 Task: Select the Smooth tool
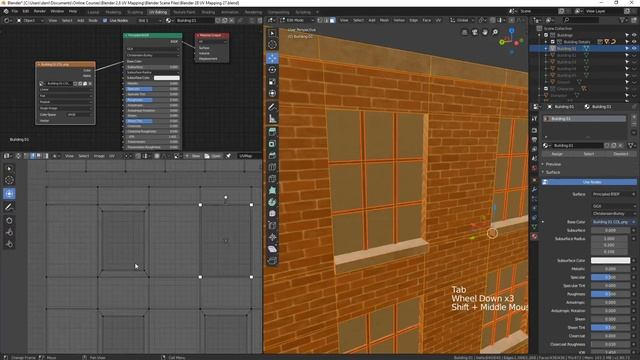(x=272, y=214)
